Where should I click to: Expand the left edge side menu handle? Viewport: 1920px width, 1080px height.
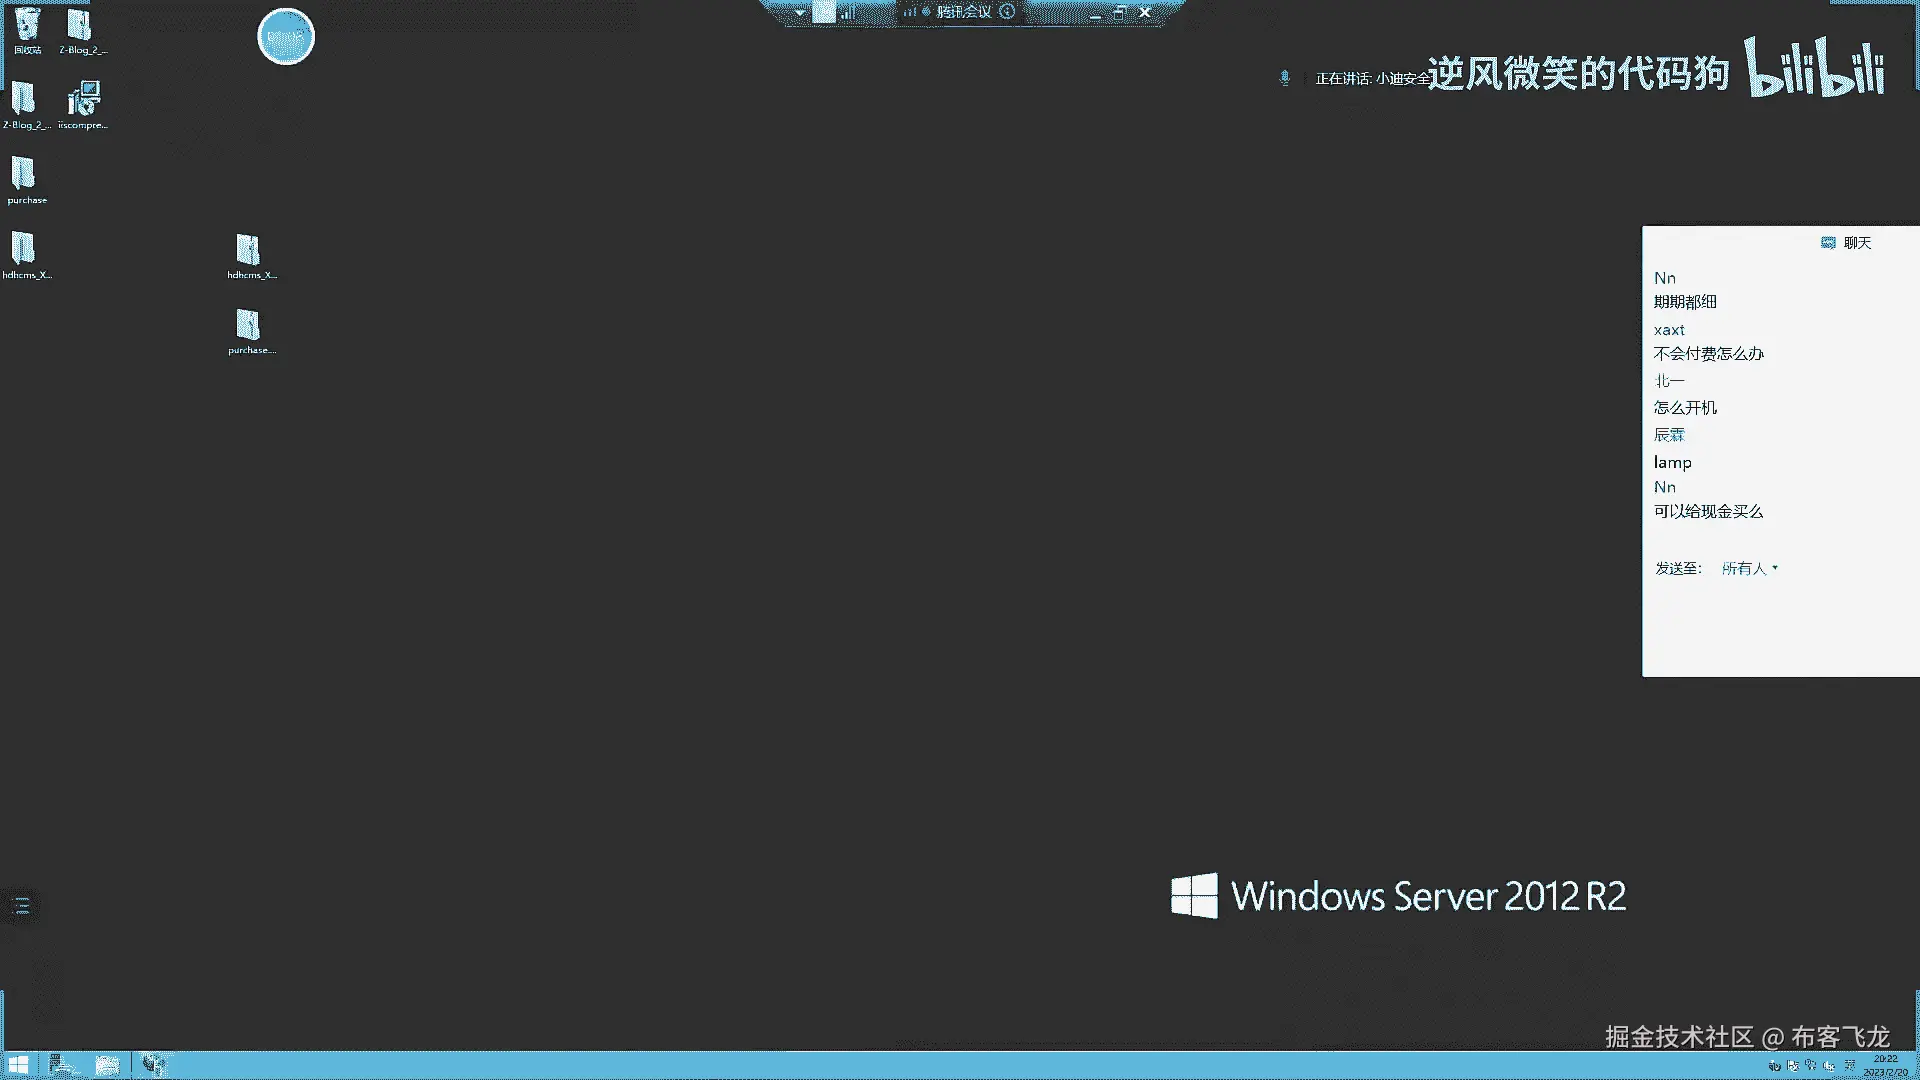22,906
